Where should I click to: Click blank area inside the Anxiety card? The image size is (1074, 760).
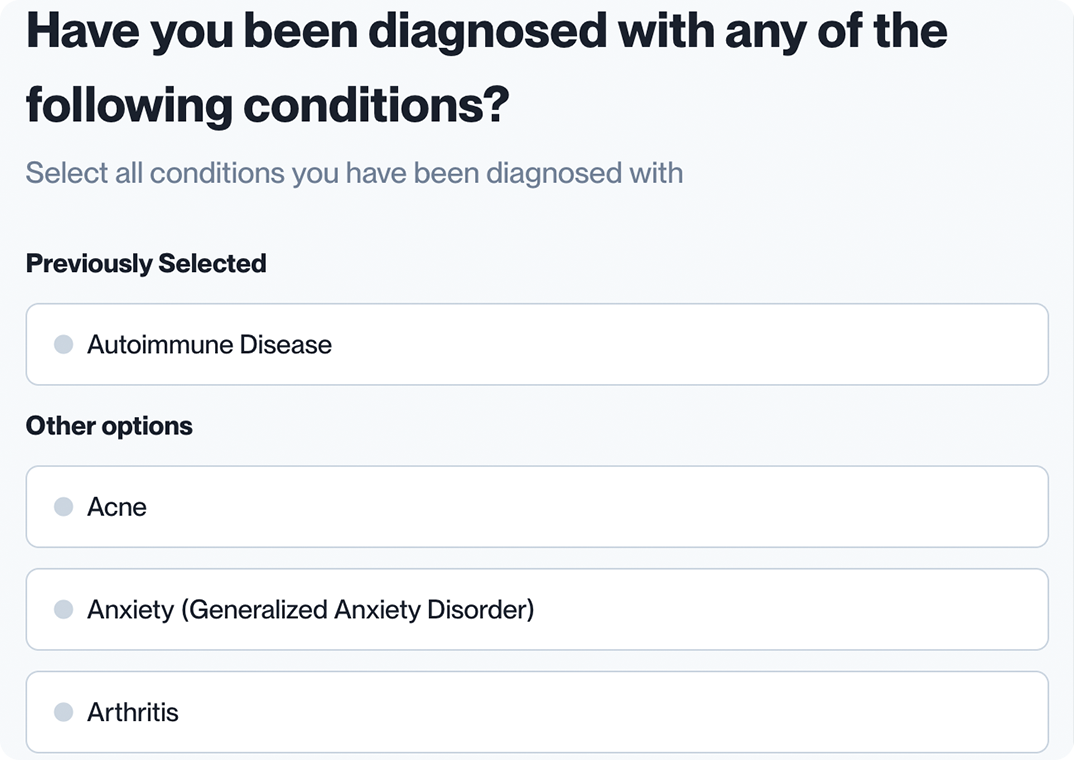pos(790,609)
